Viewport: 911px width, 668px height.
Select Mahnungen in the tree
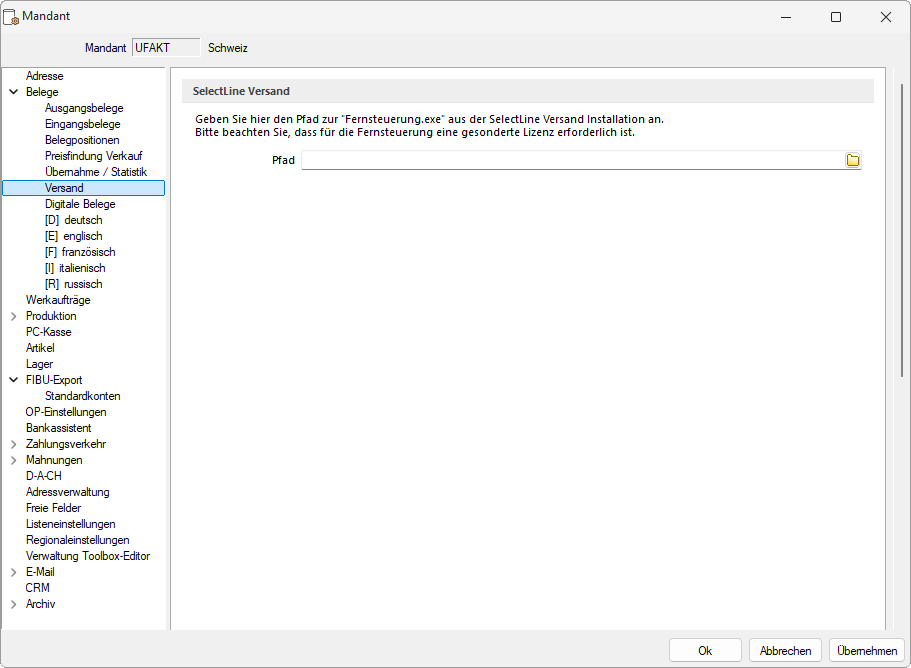click(54, 460)
